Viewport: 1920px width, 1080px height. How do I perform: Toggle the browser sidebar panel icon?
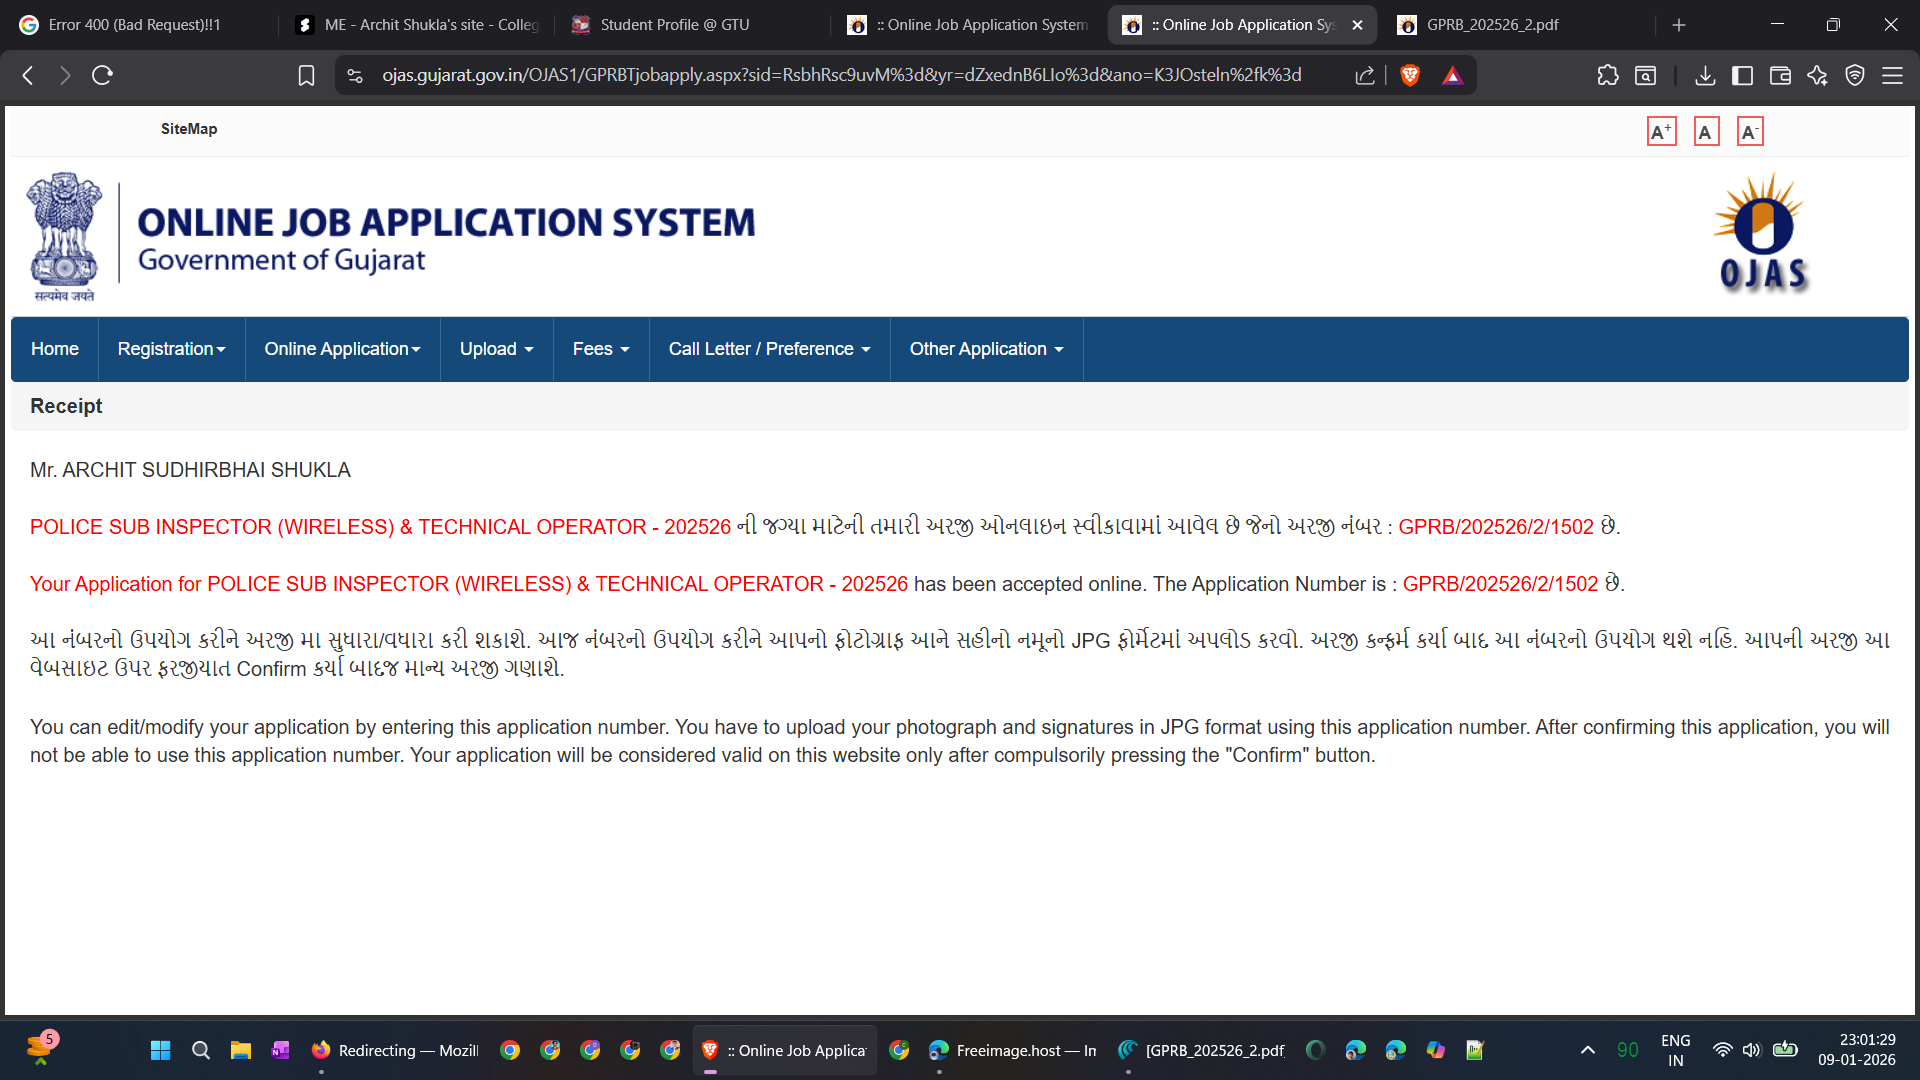1742,75
